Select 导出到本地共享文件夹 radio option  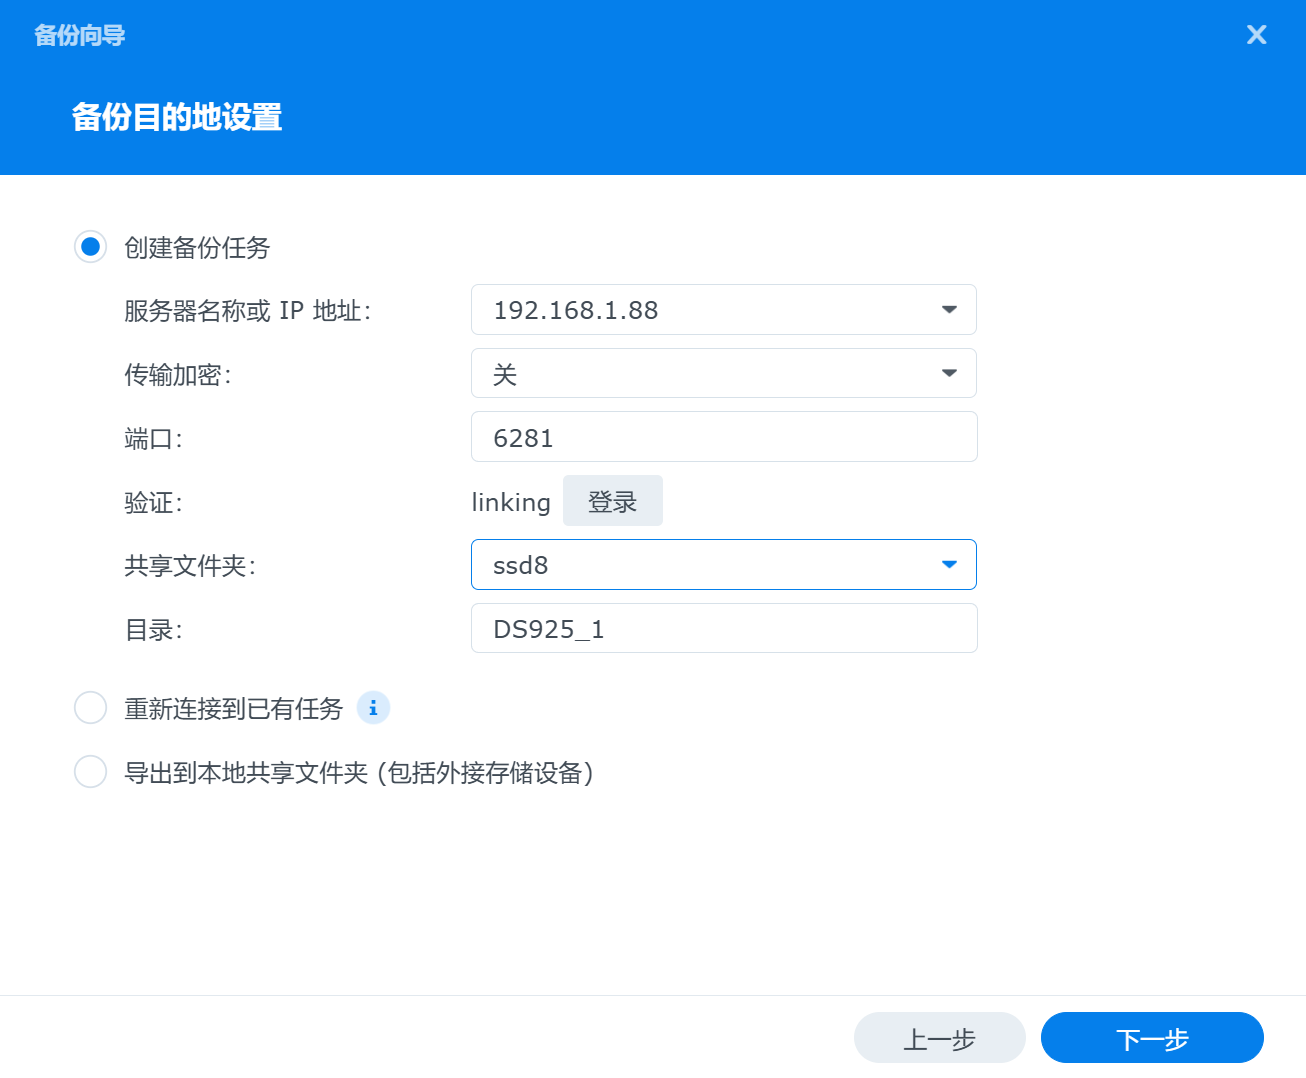coord(91,772)
